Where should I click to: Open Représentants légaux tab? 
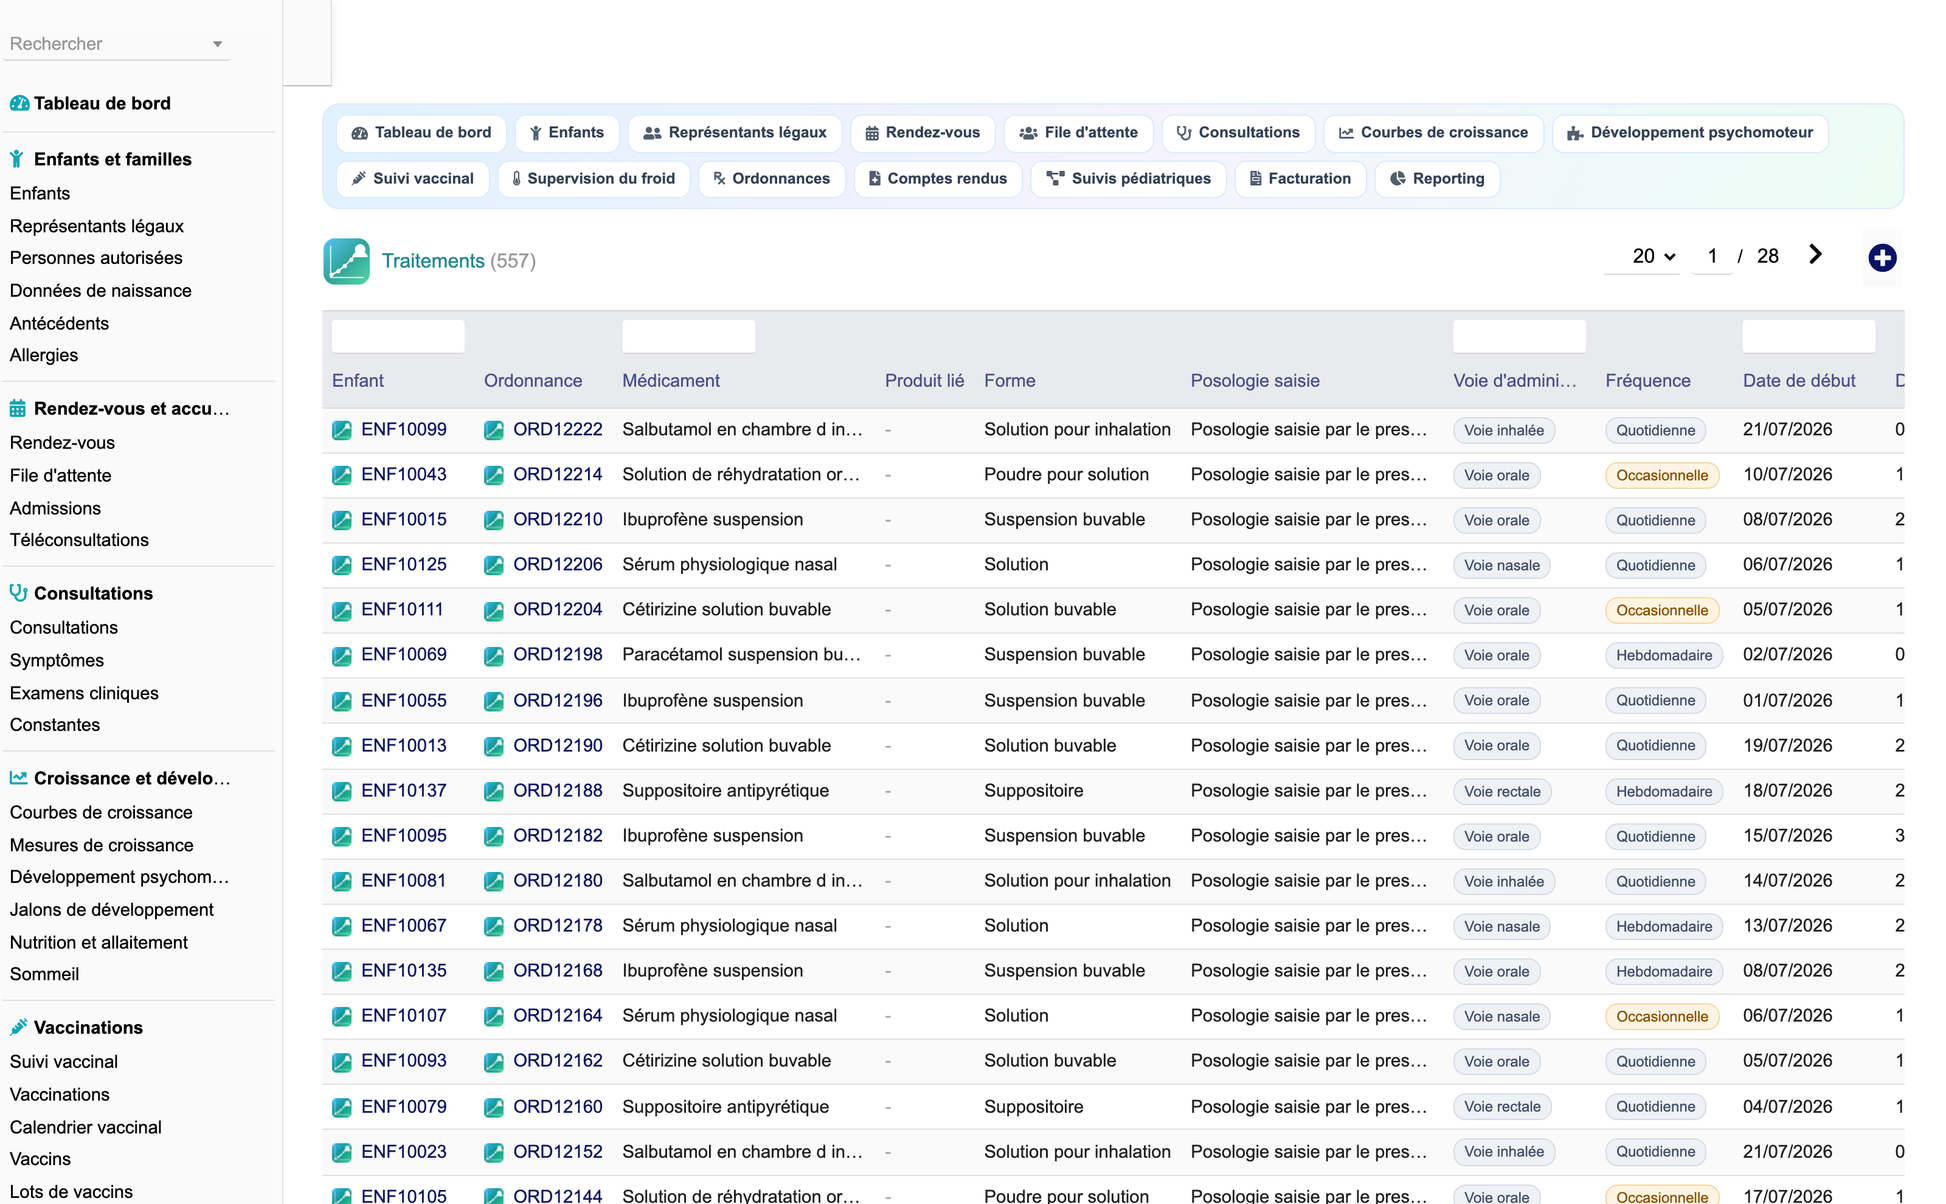735,132
